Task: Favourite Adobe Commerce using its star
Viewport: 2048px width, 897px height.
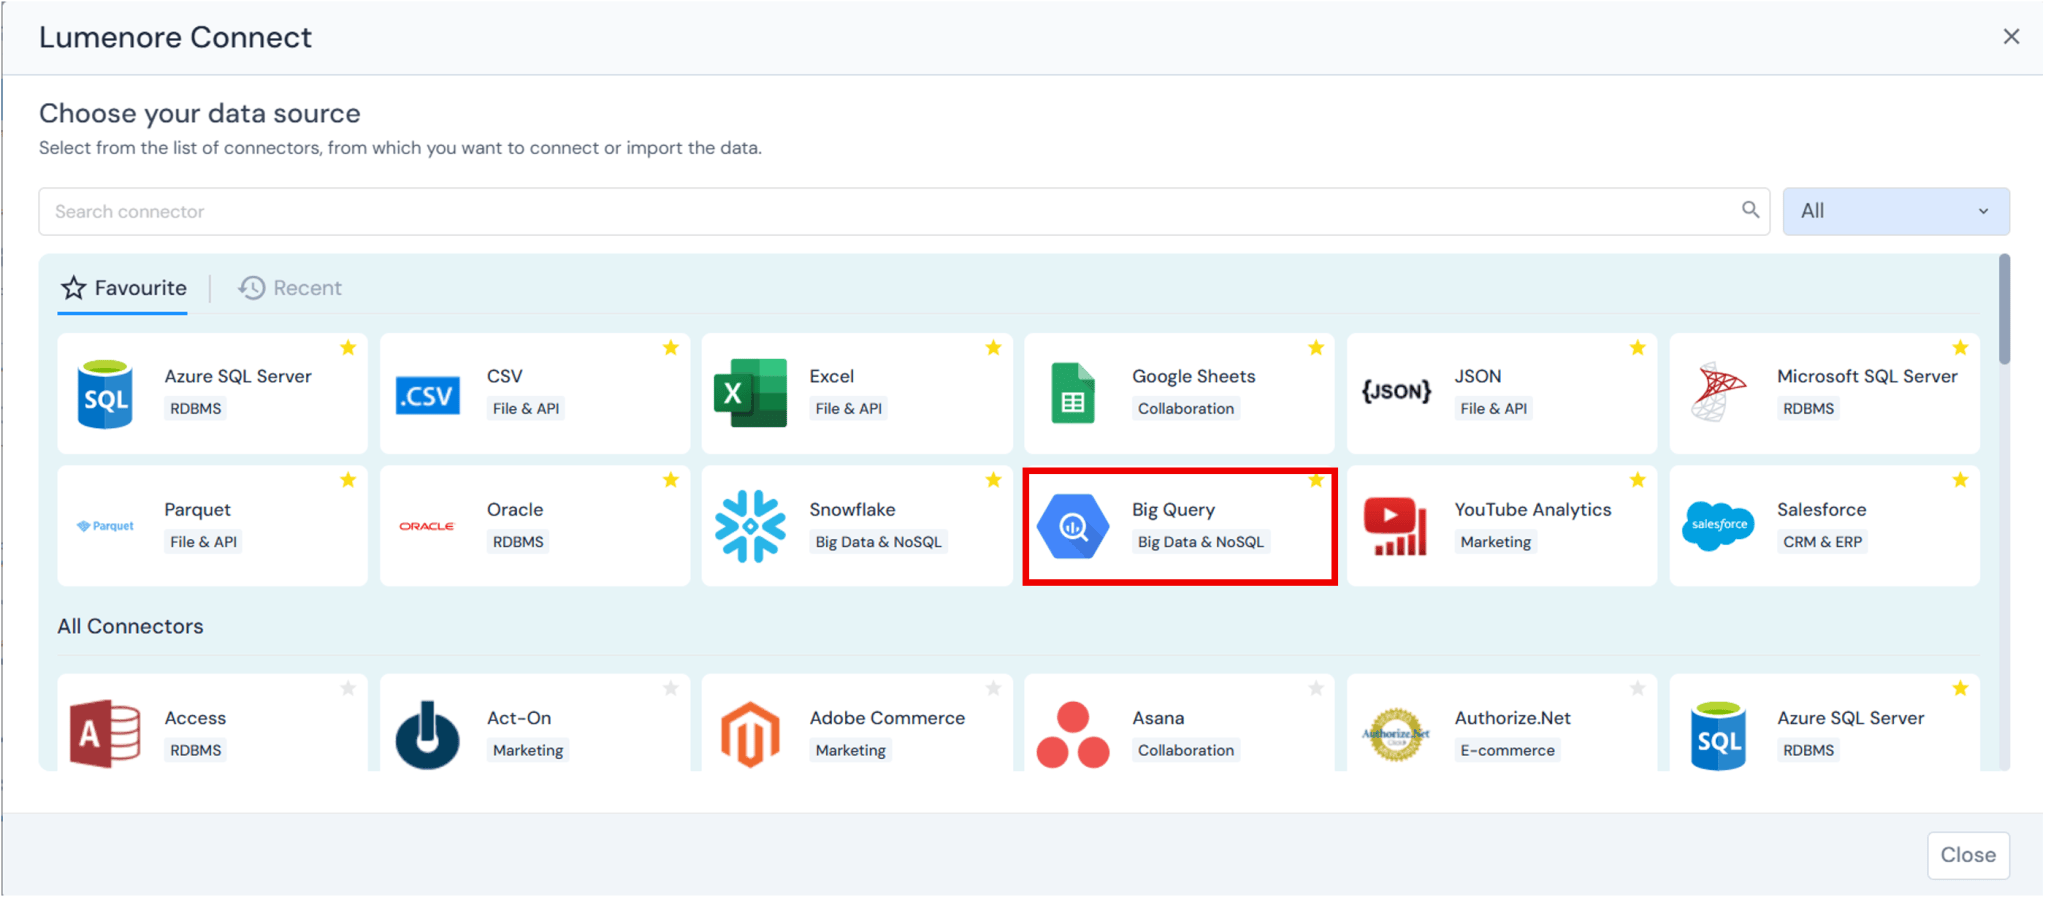Action: click(x=993, y=688)
